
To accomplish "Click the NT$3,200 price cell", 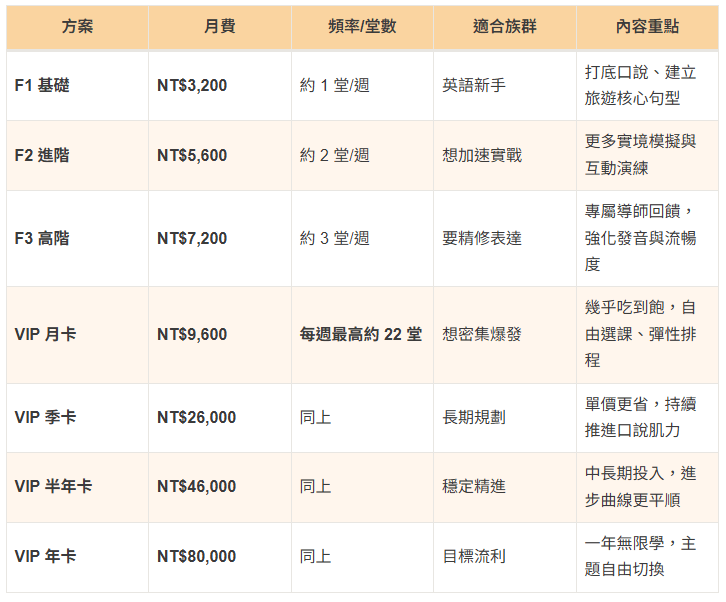I will (192, 86).
